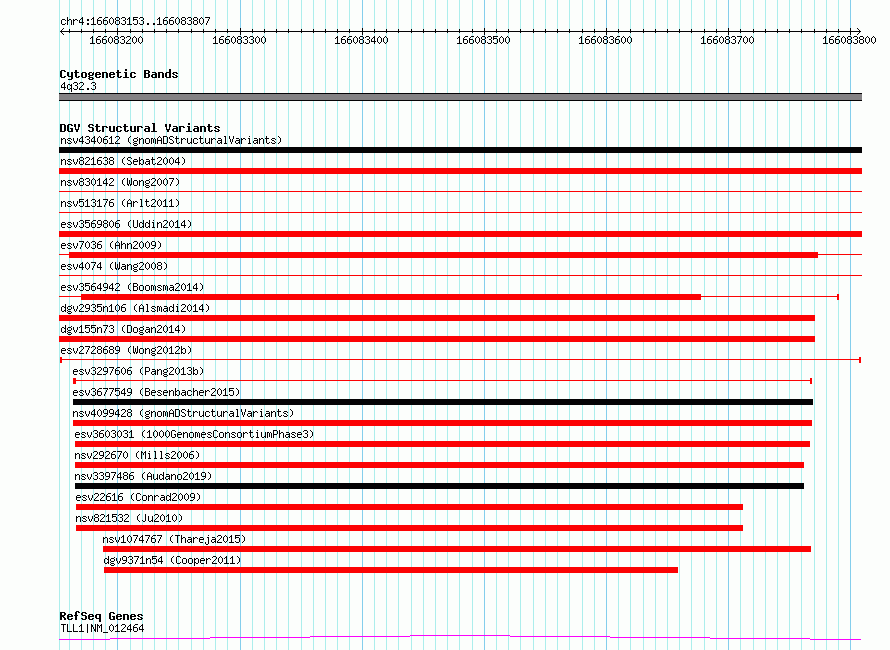Click the red bar under esv3603031

point(442,444)
